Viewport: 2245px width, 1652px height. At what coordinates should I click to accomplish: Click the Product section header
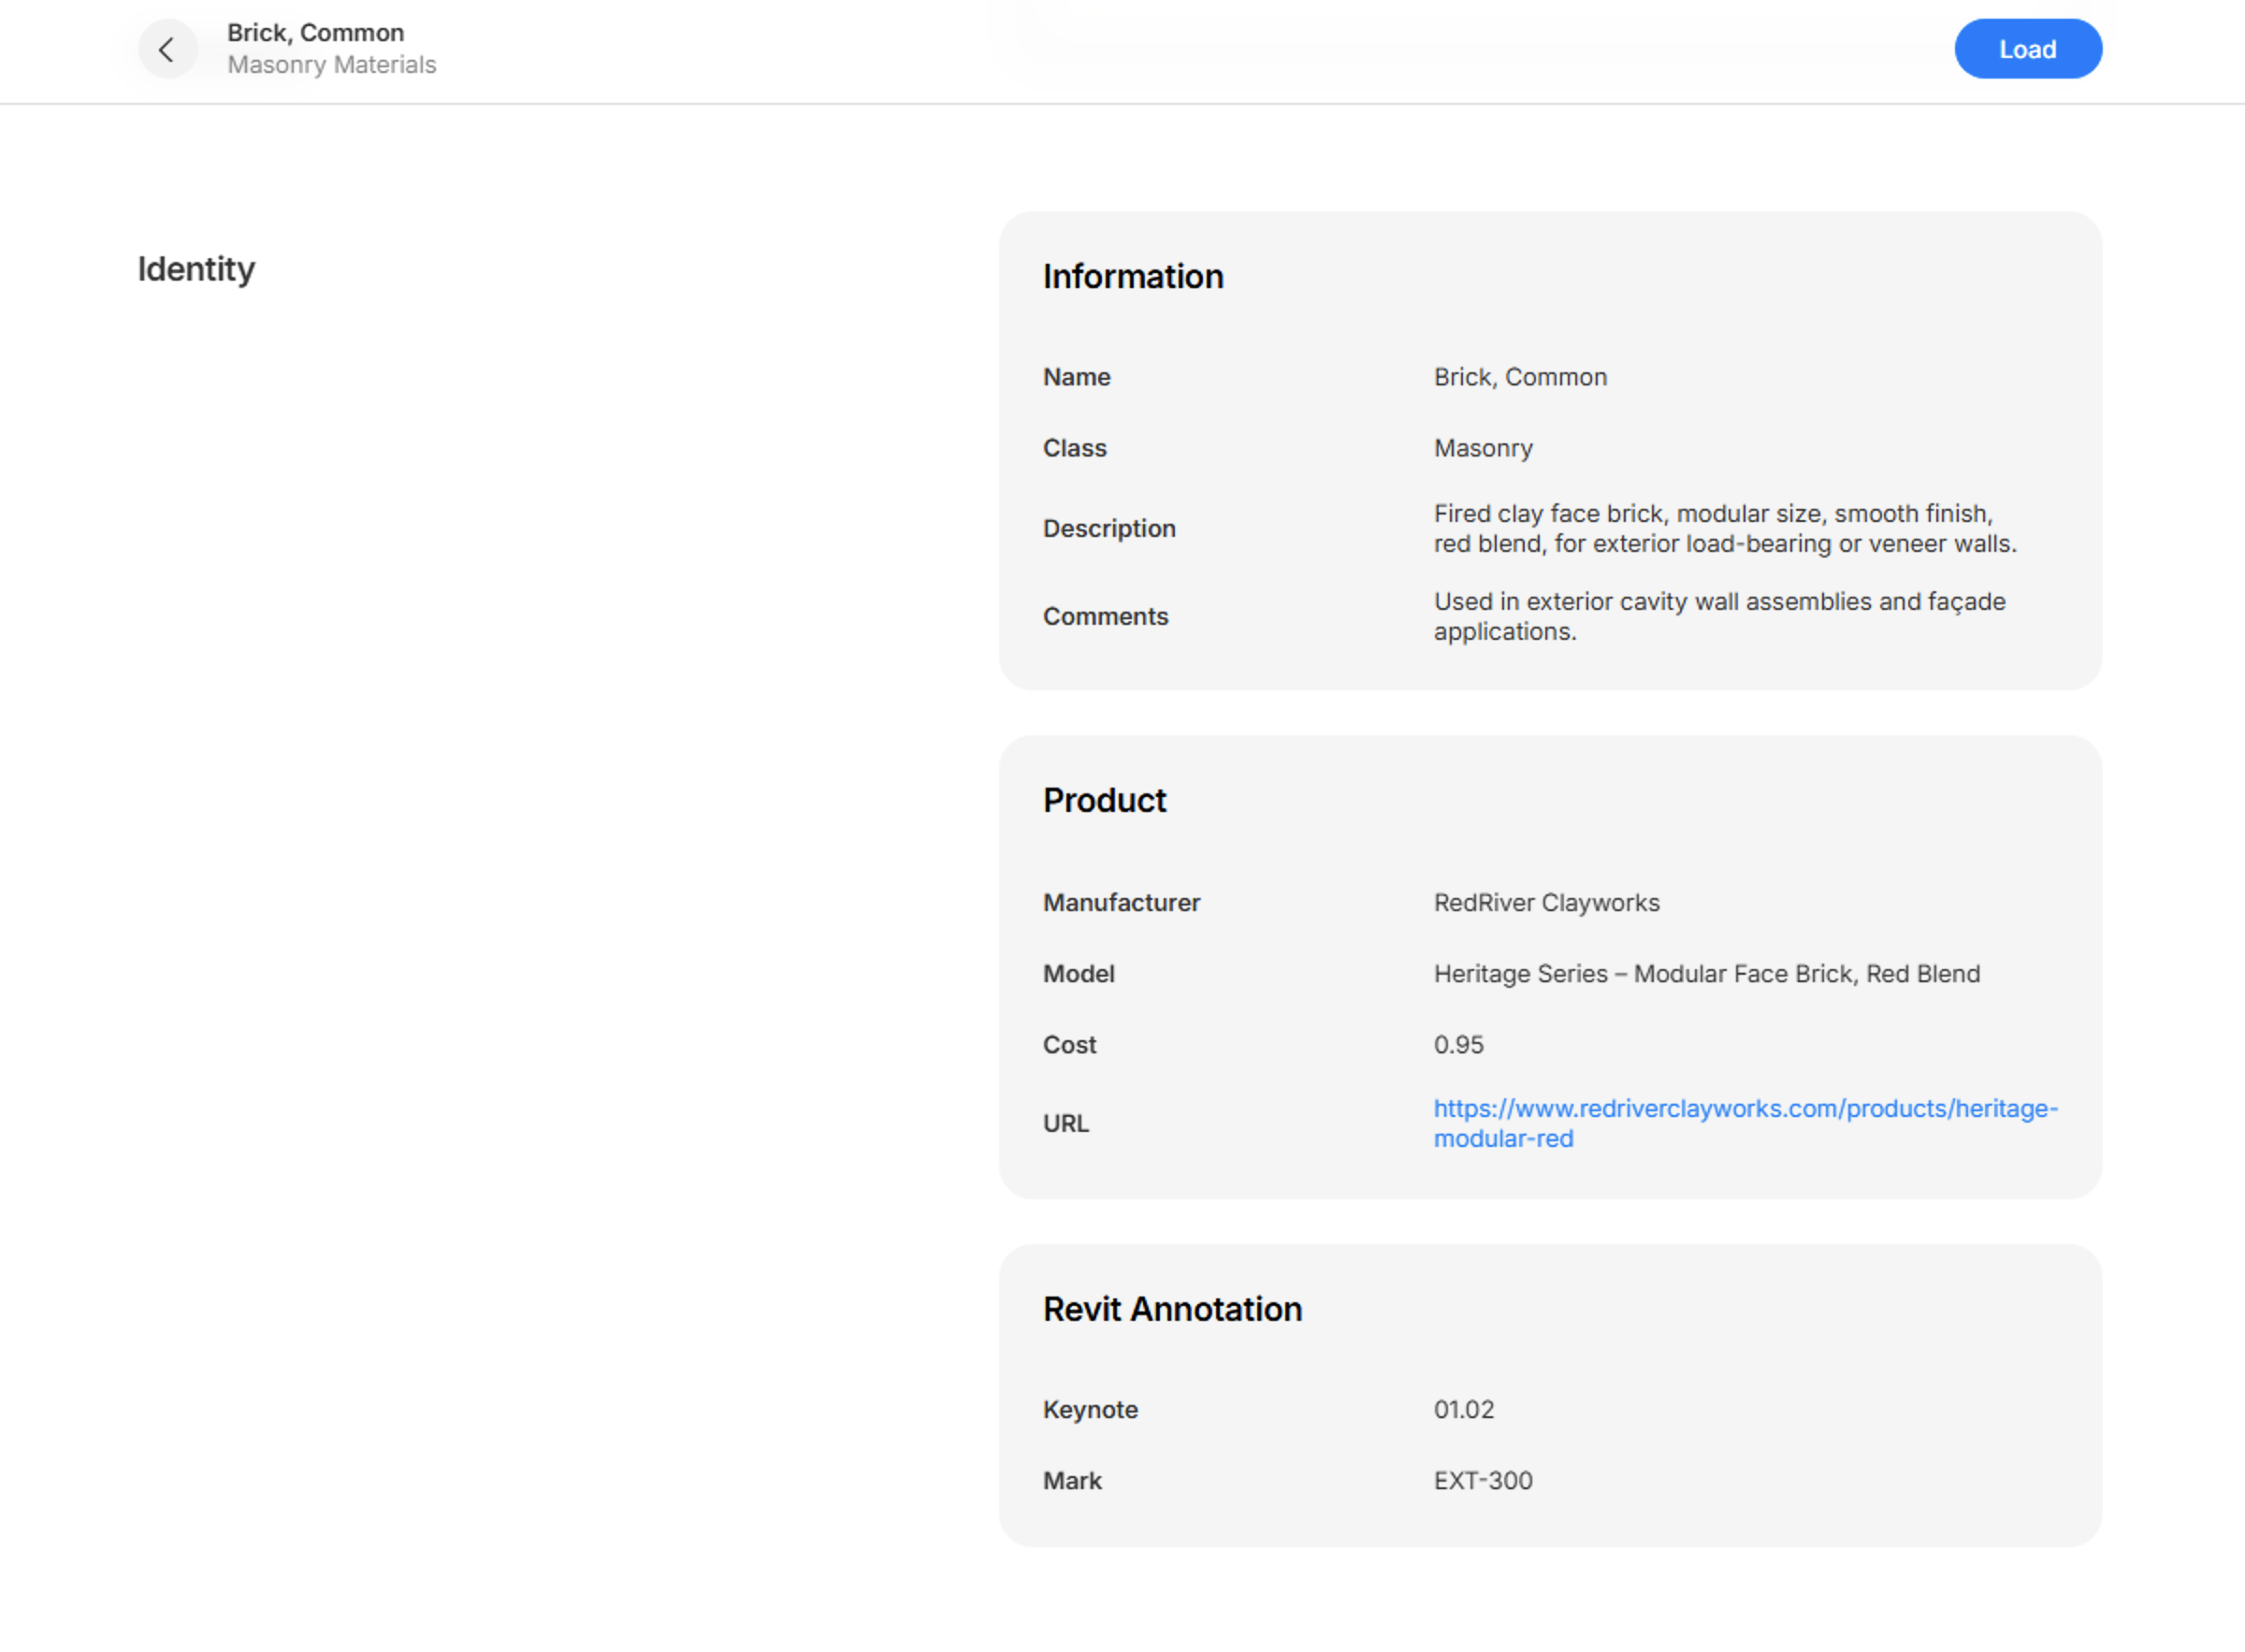(1104, 800)
